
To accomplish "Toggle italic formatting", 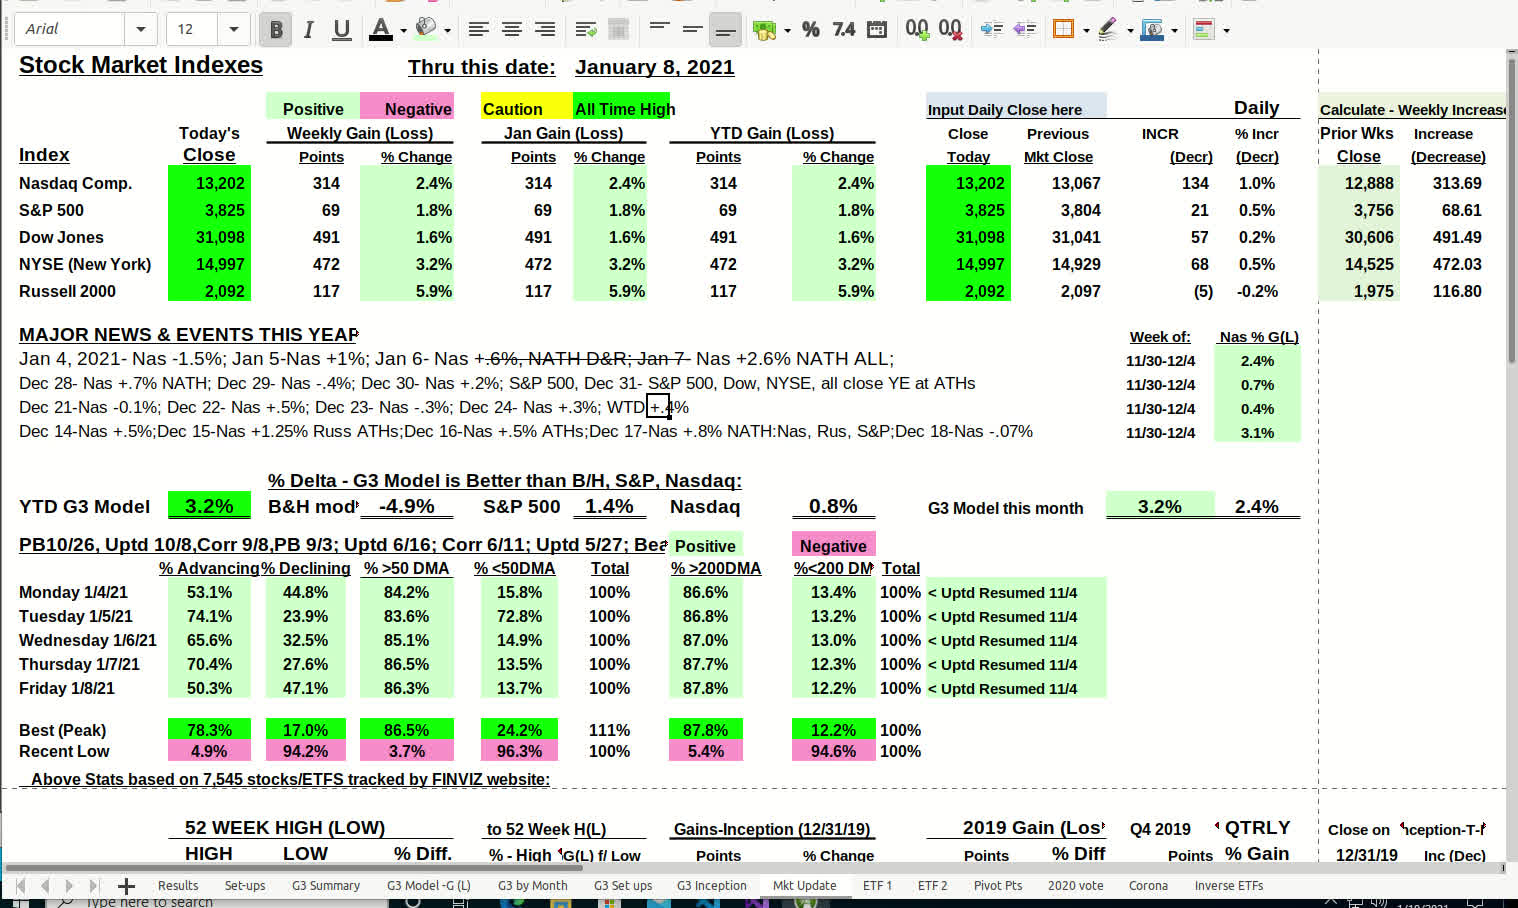I will point(309,30).
